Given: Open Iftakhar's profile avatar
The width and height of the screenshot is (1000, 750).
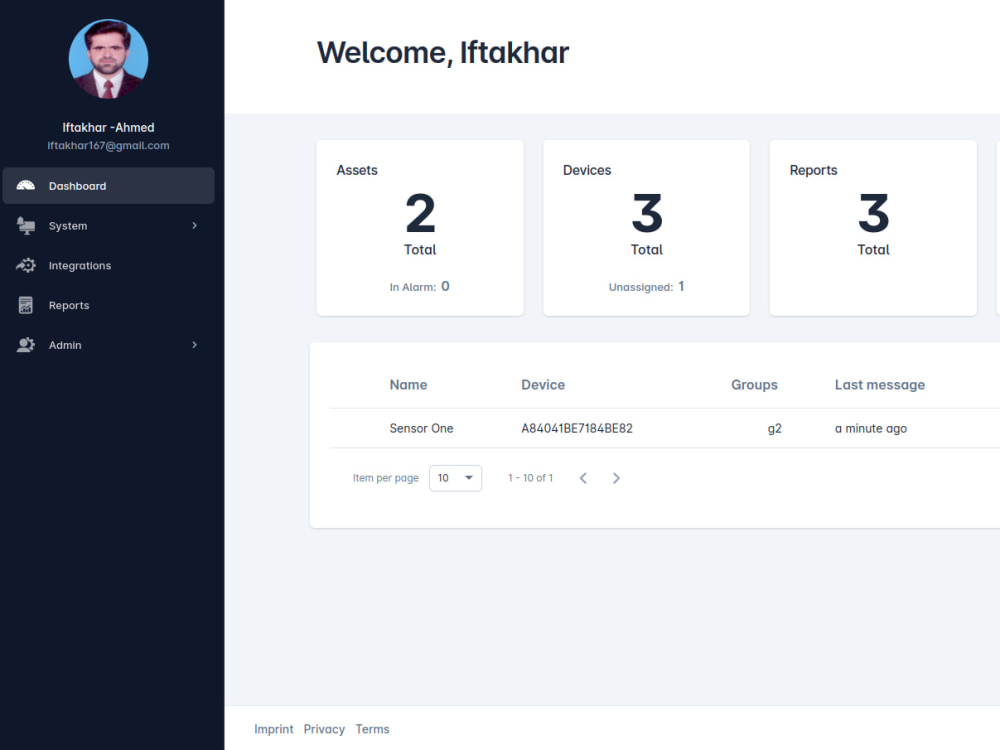Looking at the screenshot, I should click(108, 59).
